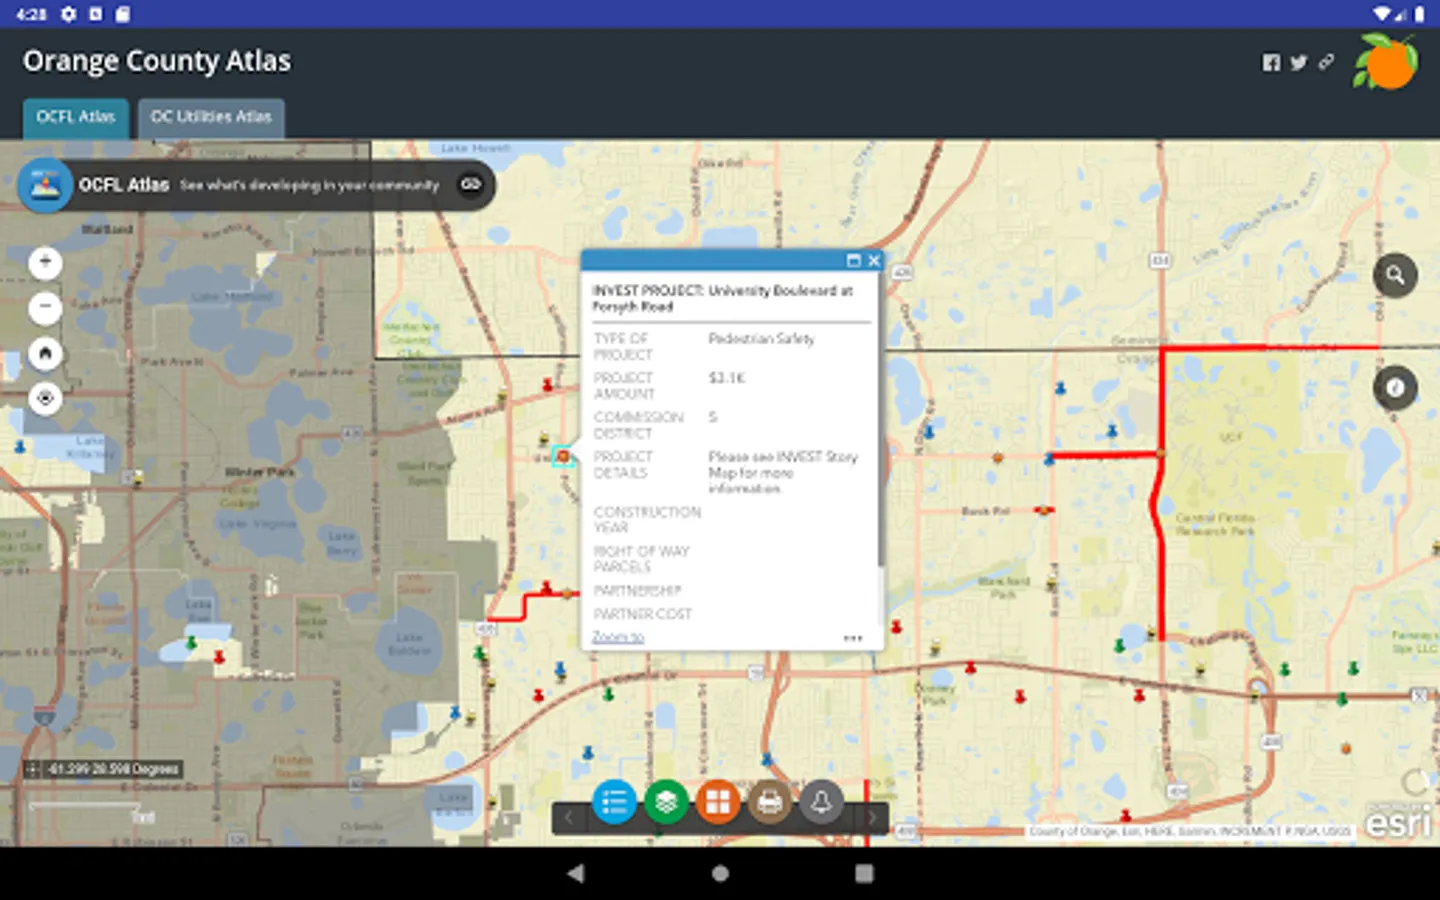Expand the coordinate widget beside the degrees readout
Screen dimensions: 1440x900
click(x=32, y=769)
